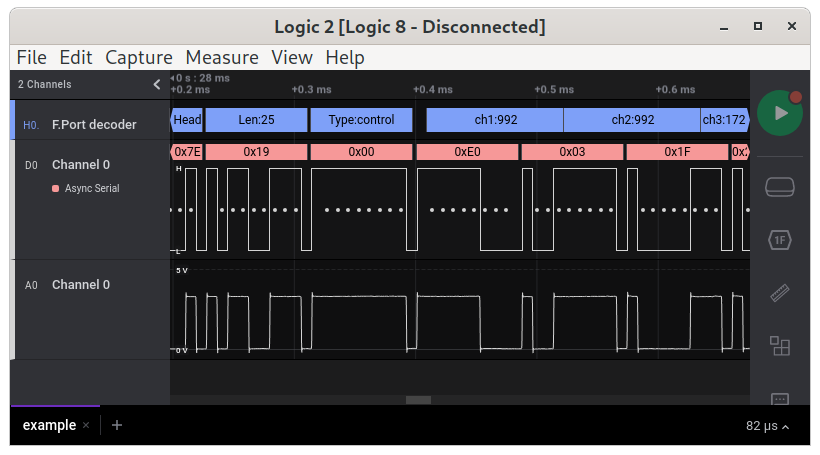This screenshot has height=455, width=820.
Task: Click the 0 s : 28 ms timestamp
Action: [x=202, y=78]
